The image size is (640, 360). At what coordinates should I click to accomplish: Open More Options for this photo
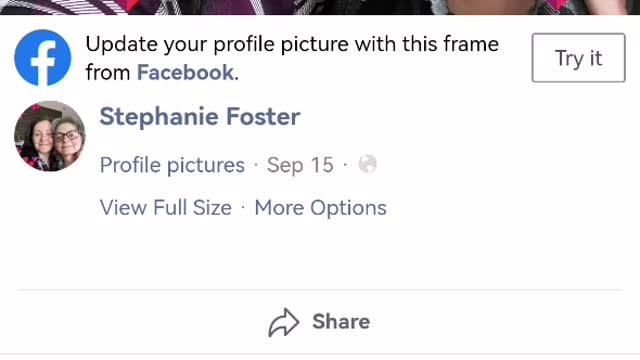point(320,207)
